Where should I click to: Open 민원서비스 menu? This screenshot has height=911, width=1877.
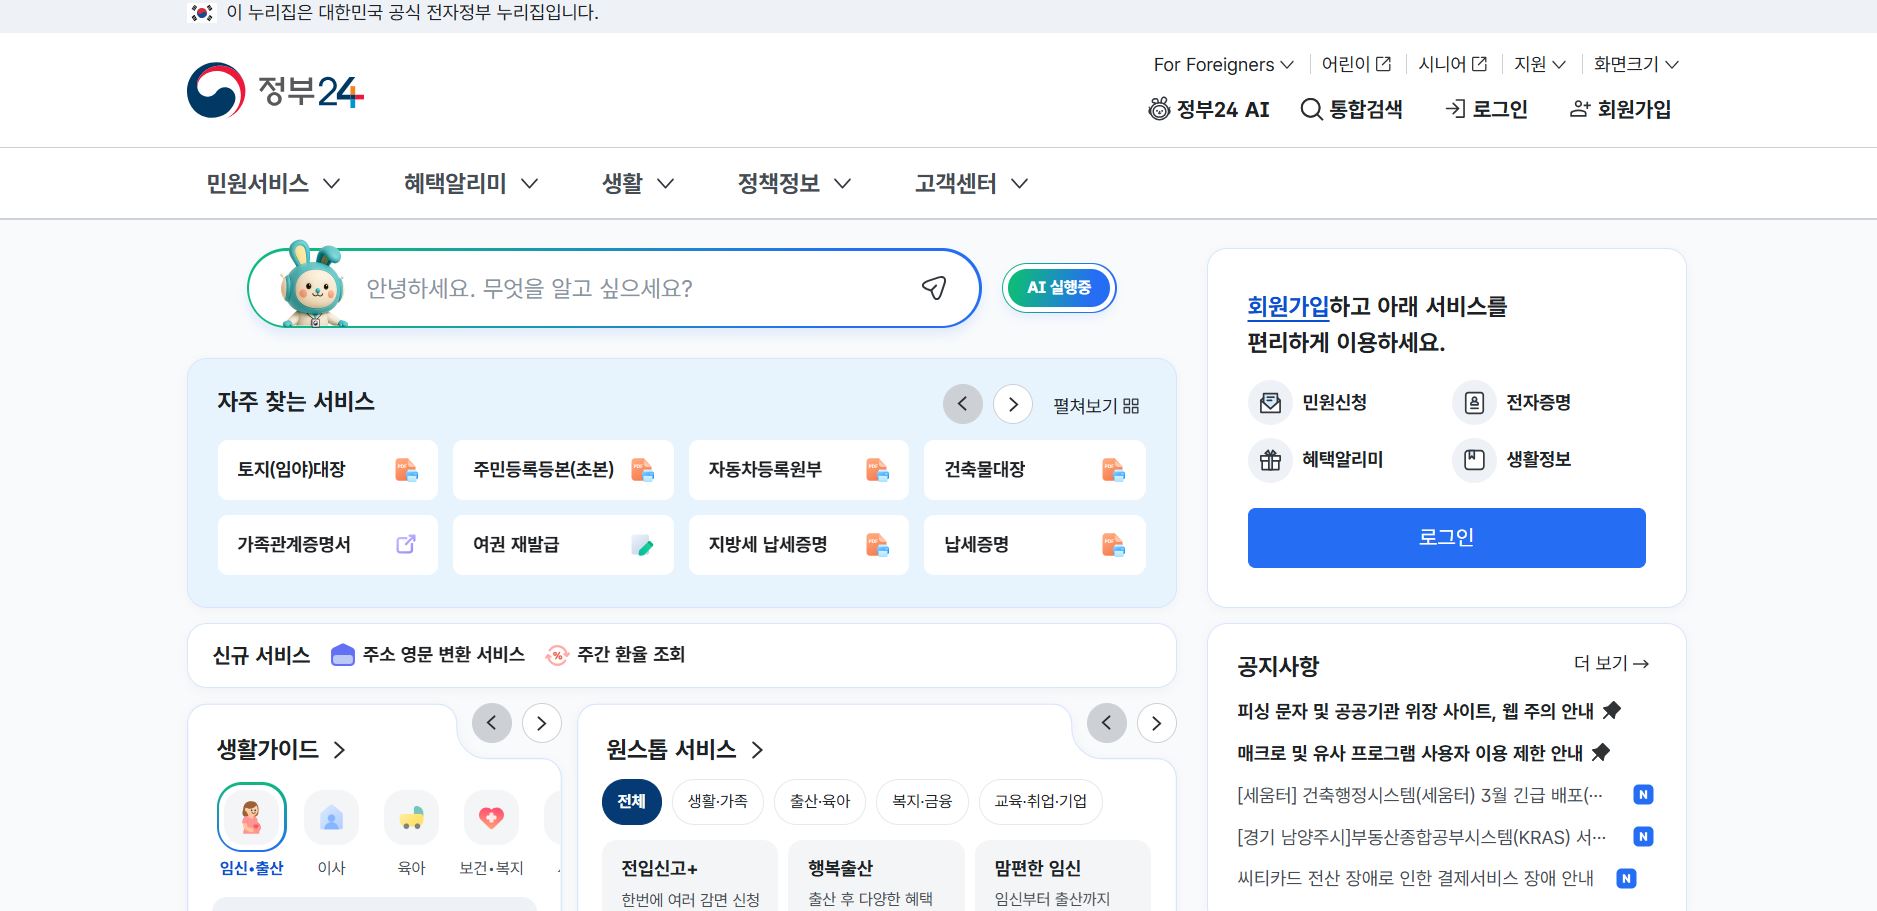pos(273,184)
